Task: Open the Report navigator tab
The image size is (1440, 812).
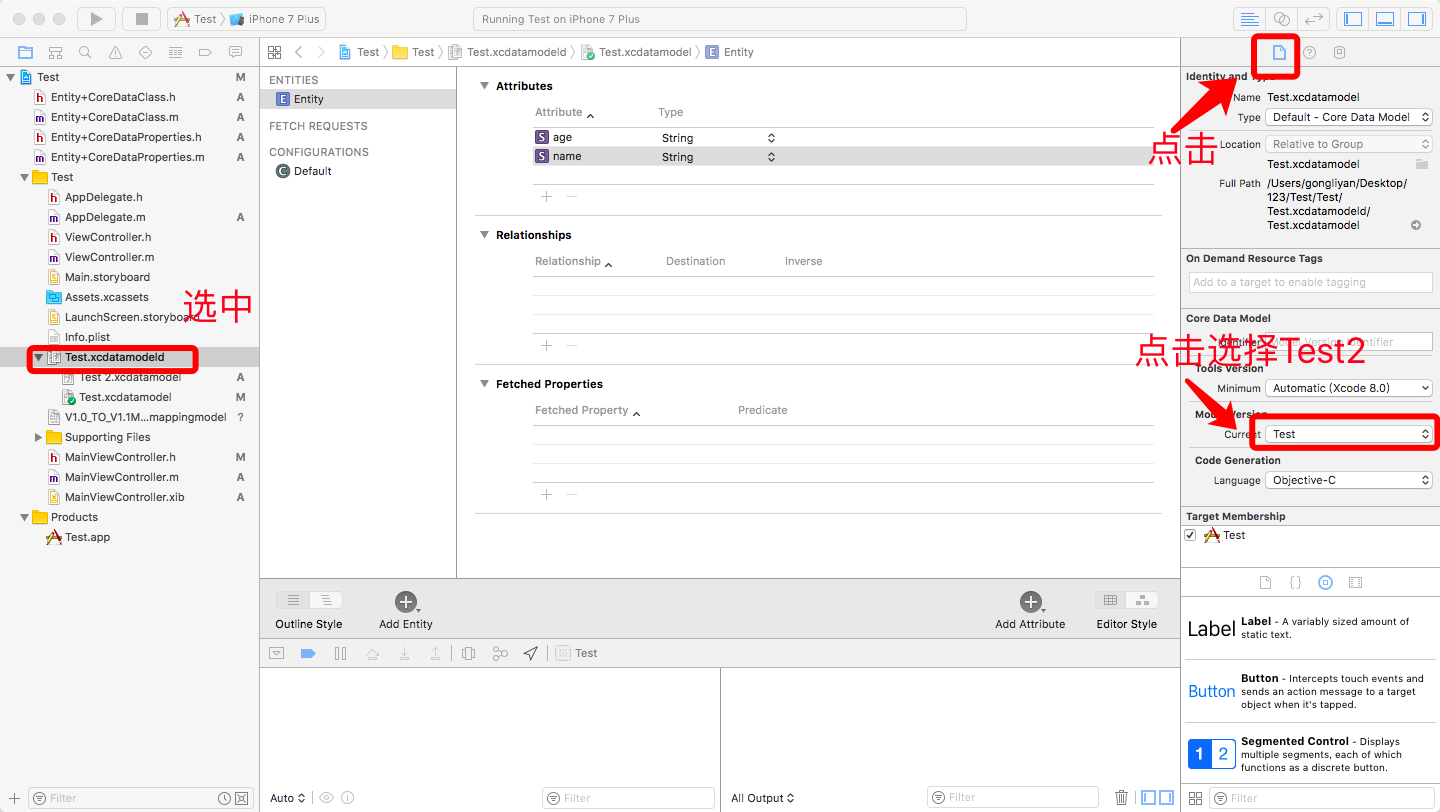Action: [235, 52]
